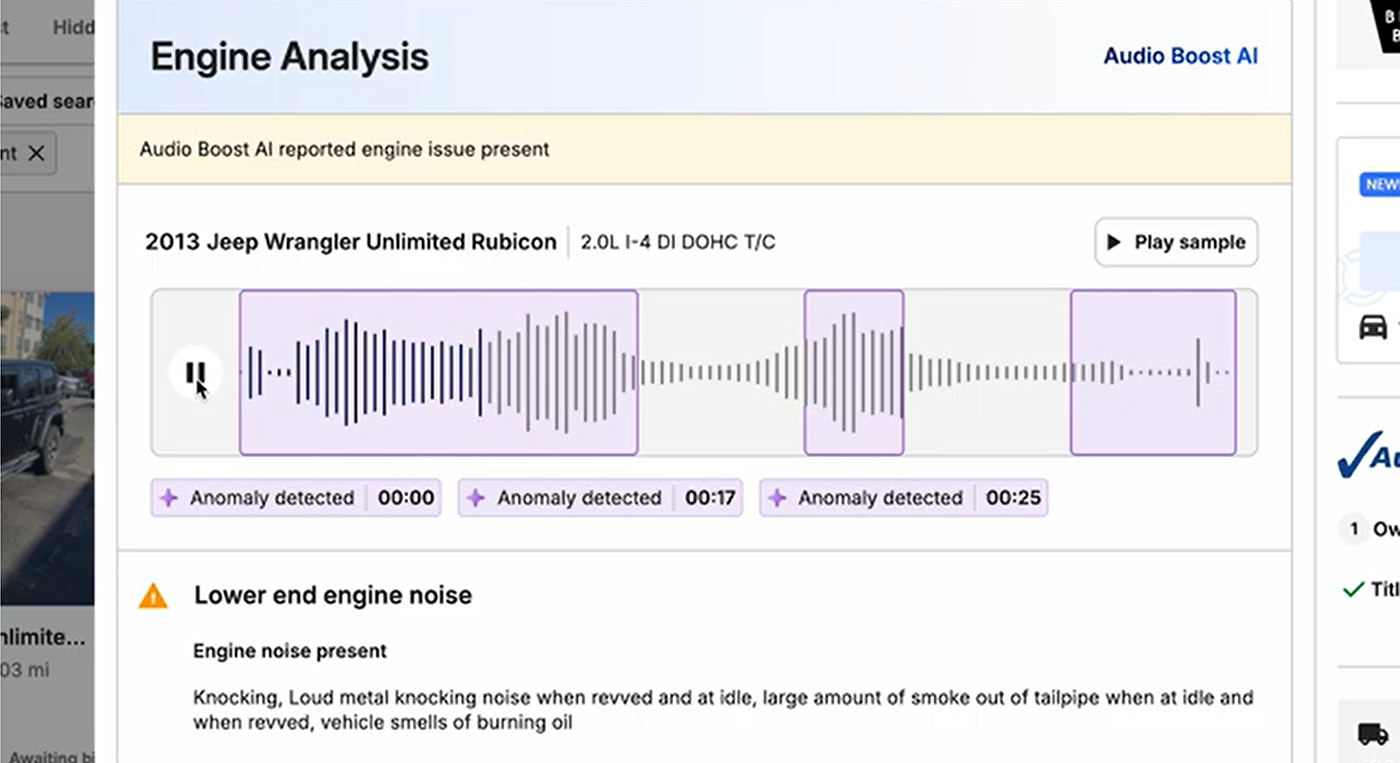1400x763 pixels.
Task: Open the Jeep photo thumbnail in the background listing
Action: (47, 447)
